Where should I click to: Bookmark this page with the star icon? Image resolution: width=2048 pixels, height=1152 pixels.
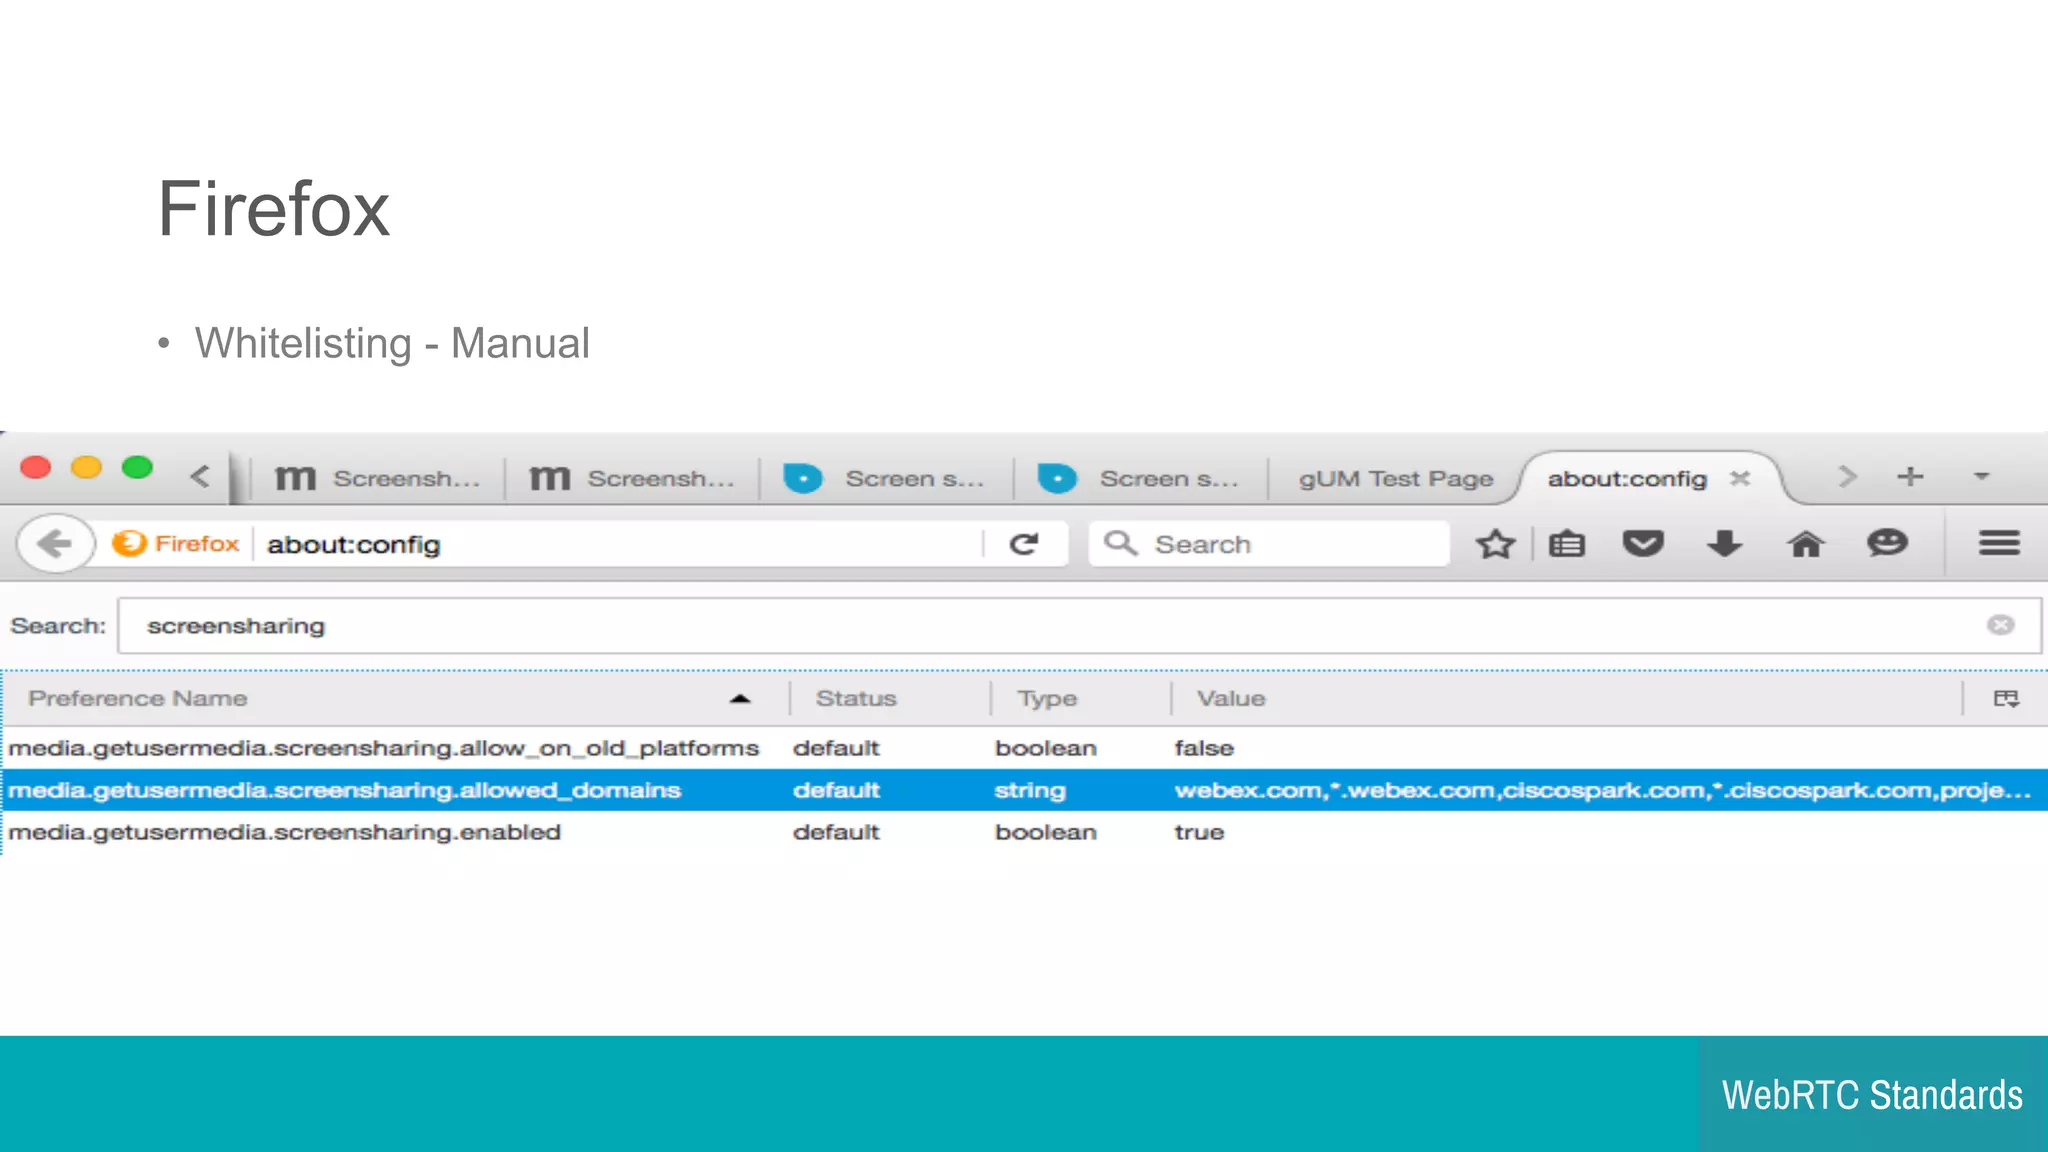pyautogui.click(x=1495, y=544)
